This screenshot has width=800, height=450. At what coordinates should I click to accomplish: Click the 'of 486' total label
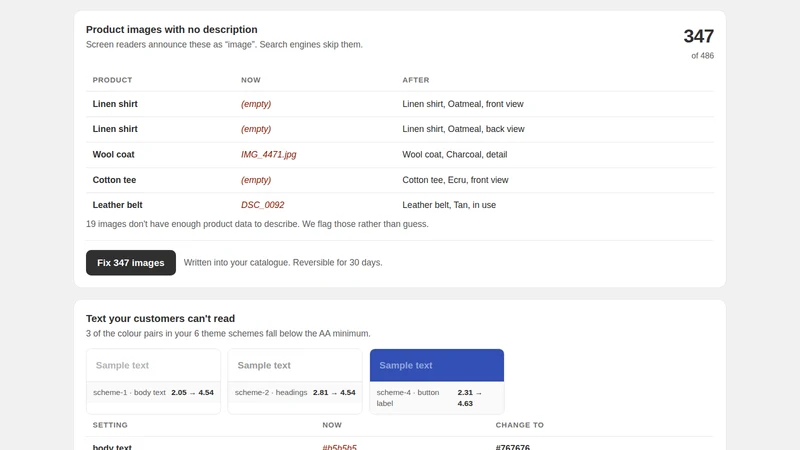pyautogui.click(x=703, y=56)
